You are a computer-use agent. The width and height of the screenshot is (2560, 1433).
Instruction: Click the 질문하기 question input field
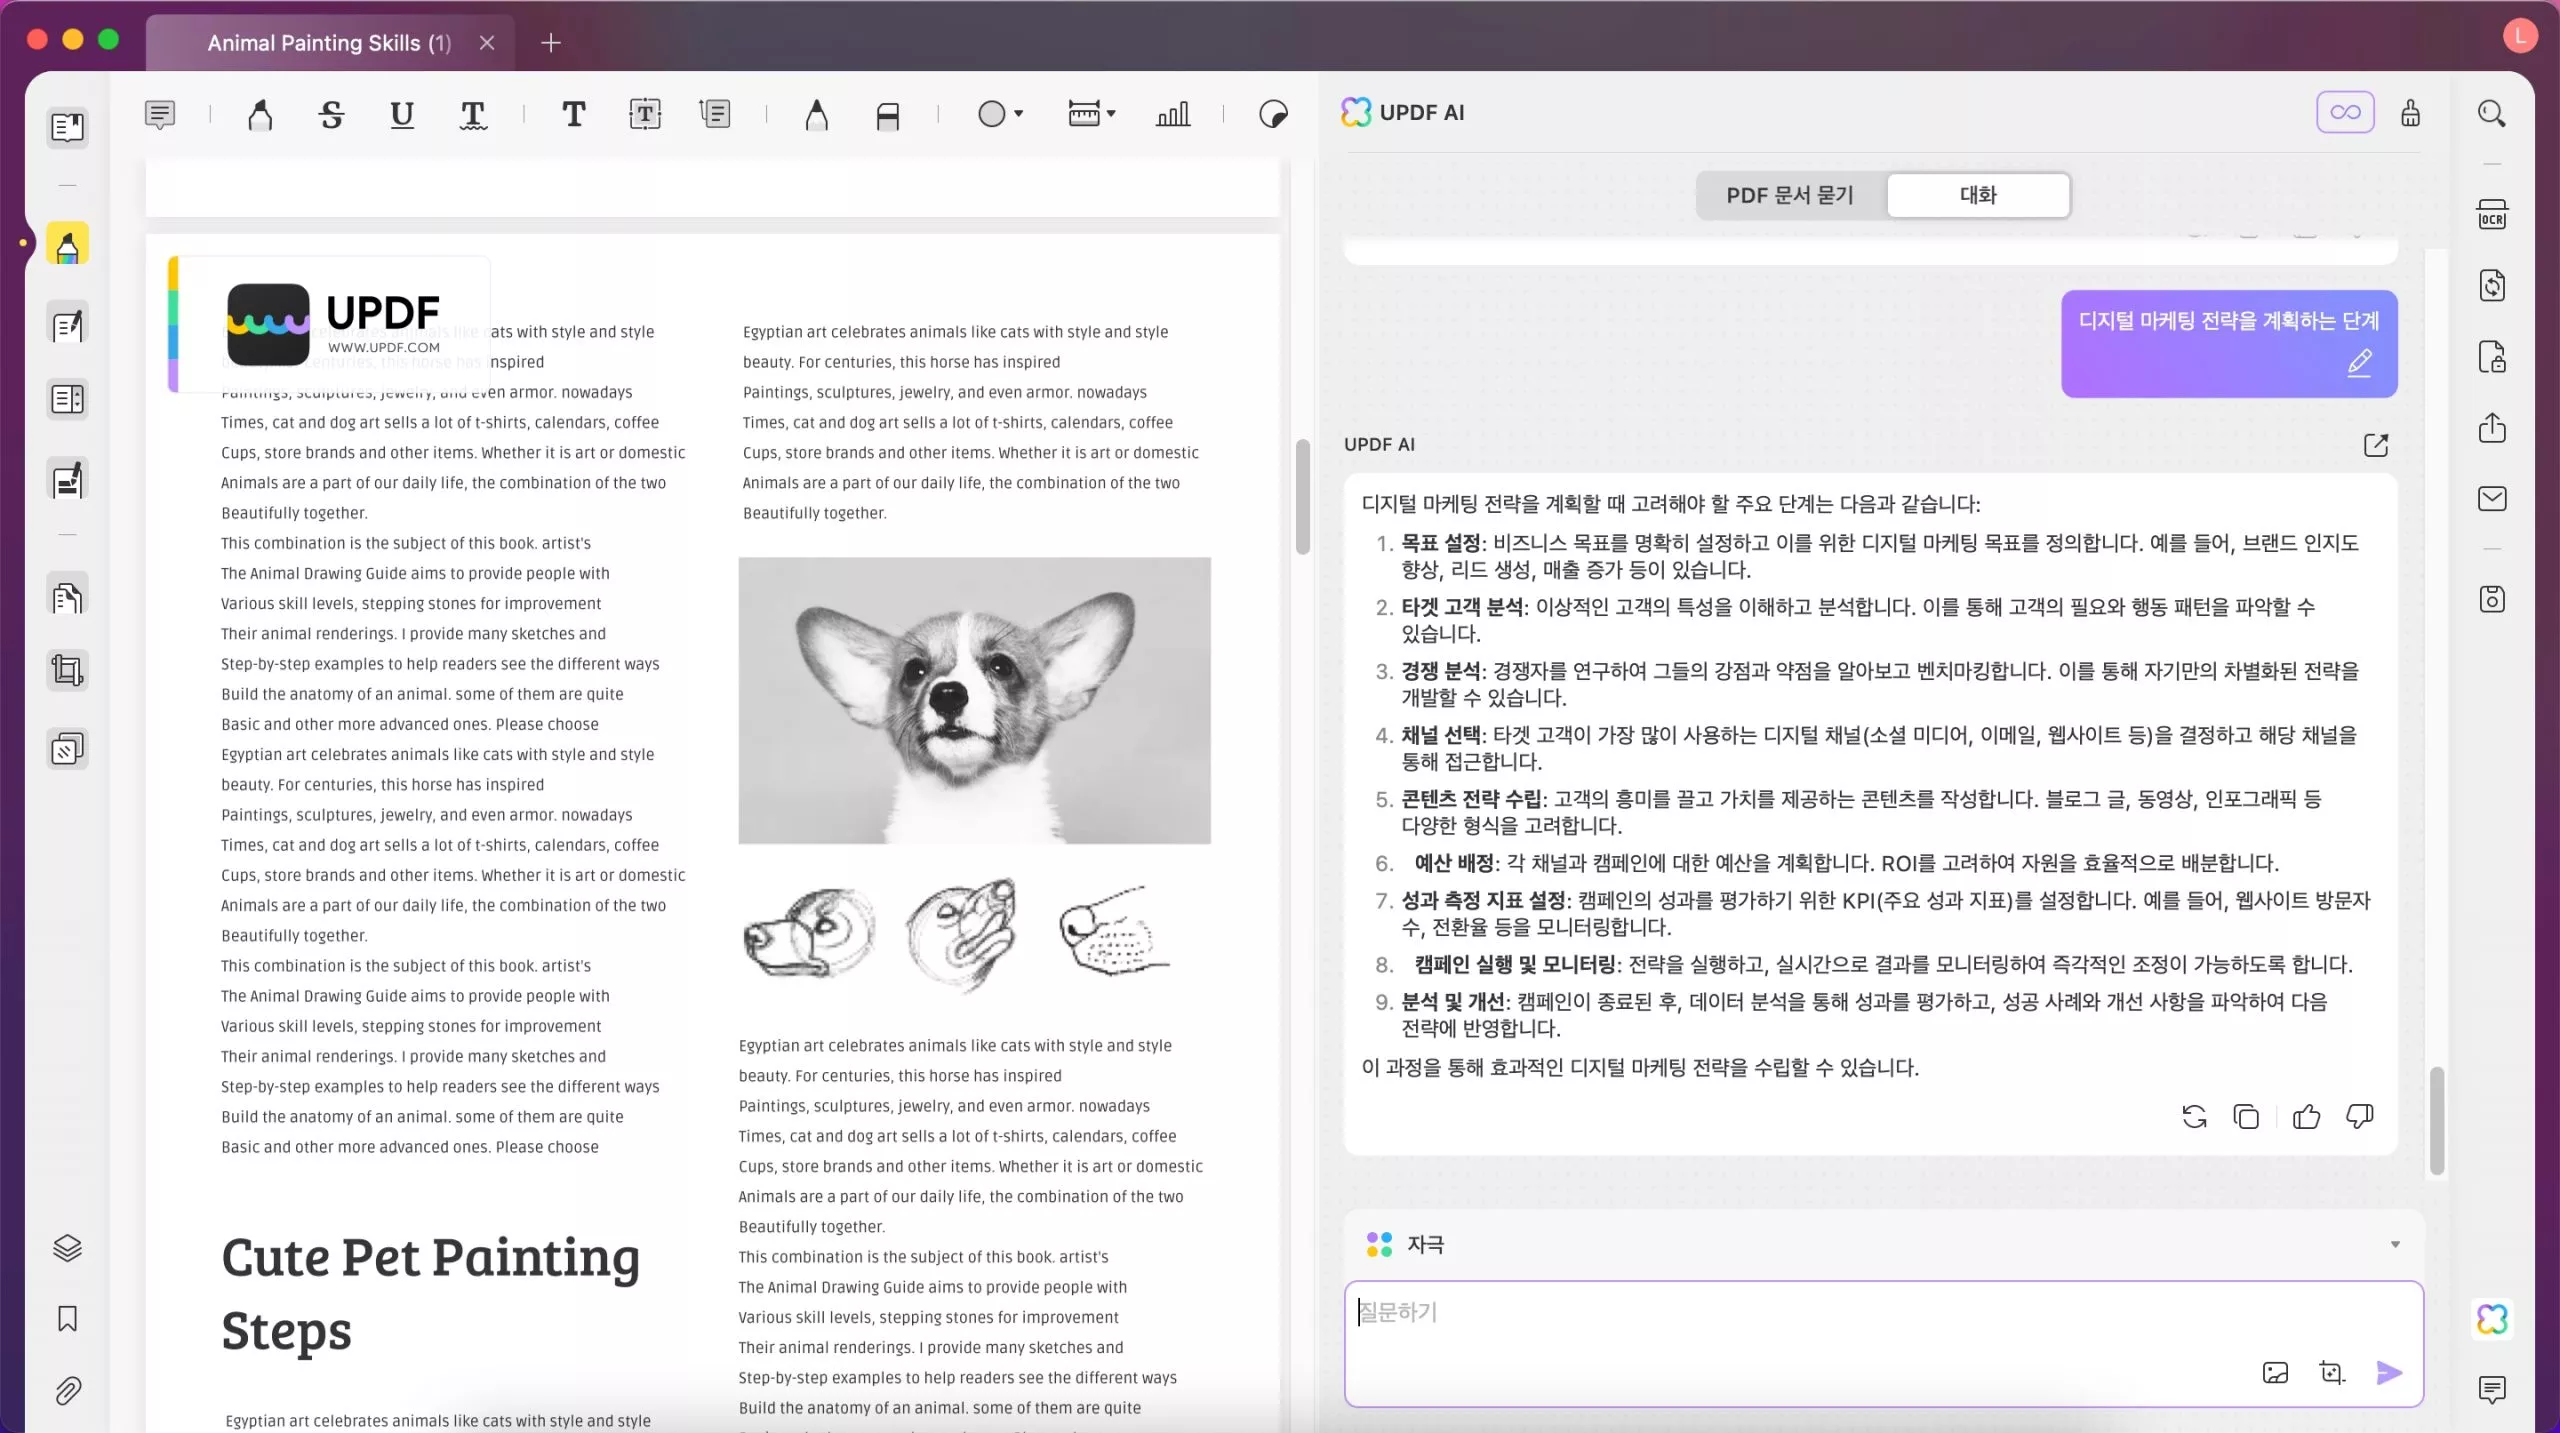pyautogui.click(x=1883, y=1344)
